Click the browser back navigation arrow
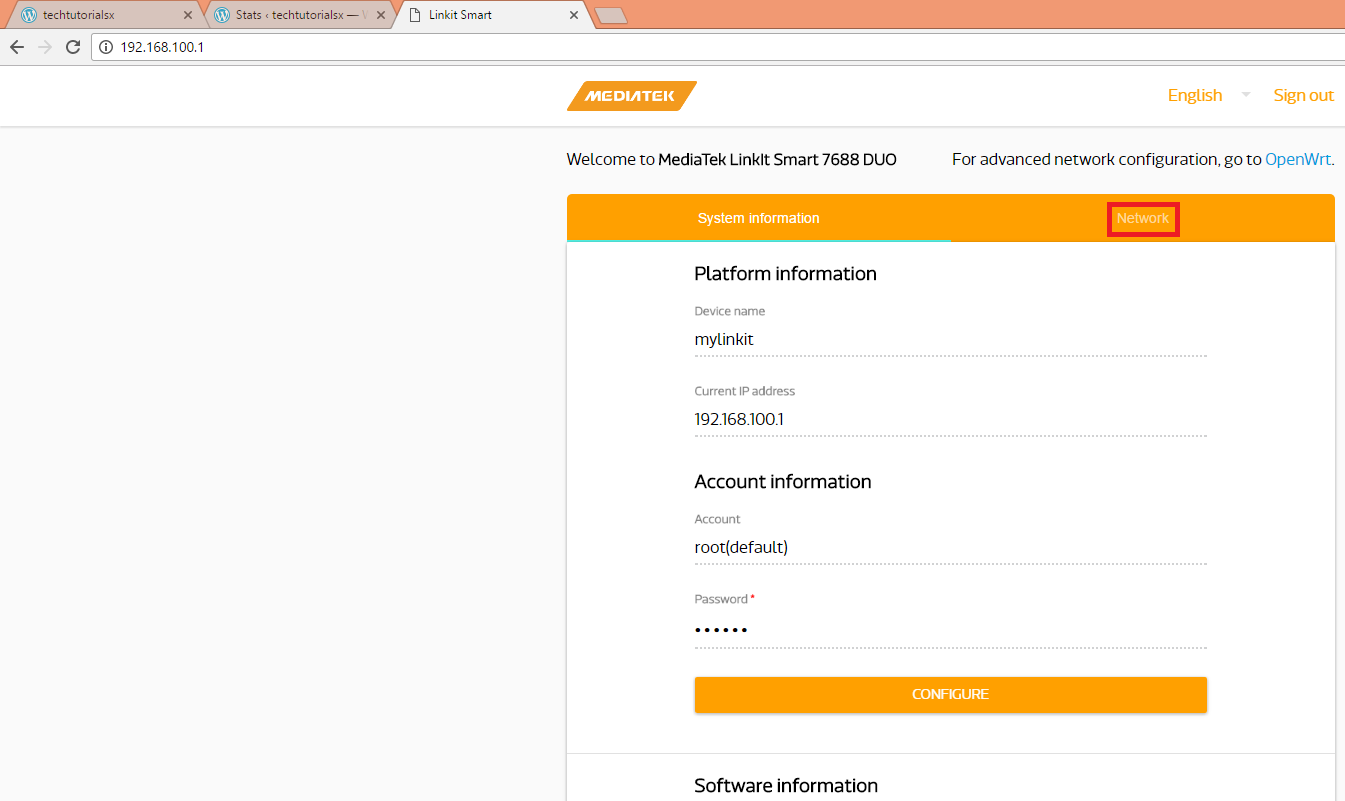The image size is (1345, 801). pos(16,46)
